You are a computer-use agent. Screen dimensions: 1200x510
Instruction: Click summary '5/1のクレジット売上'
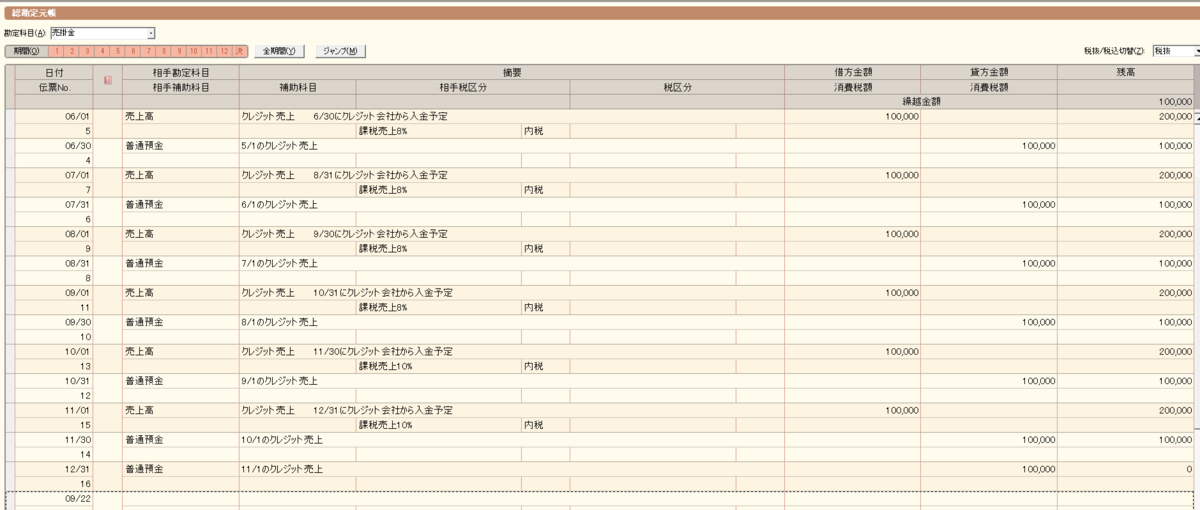(x=280, y=146)
